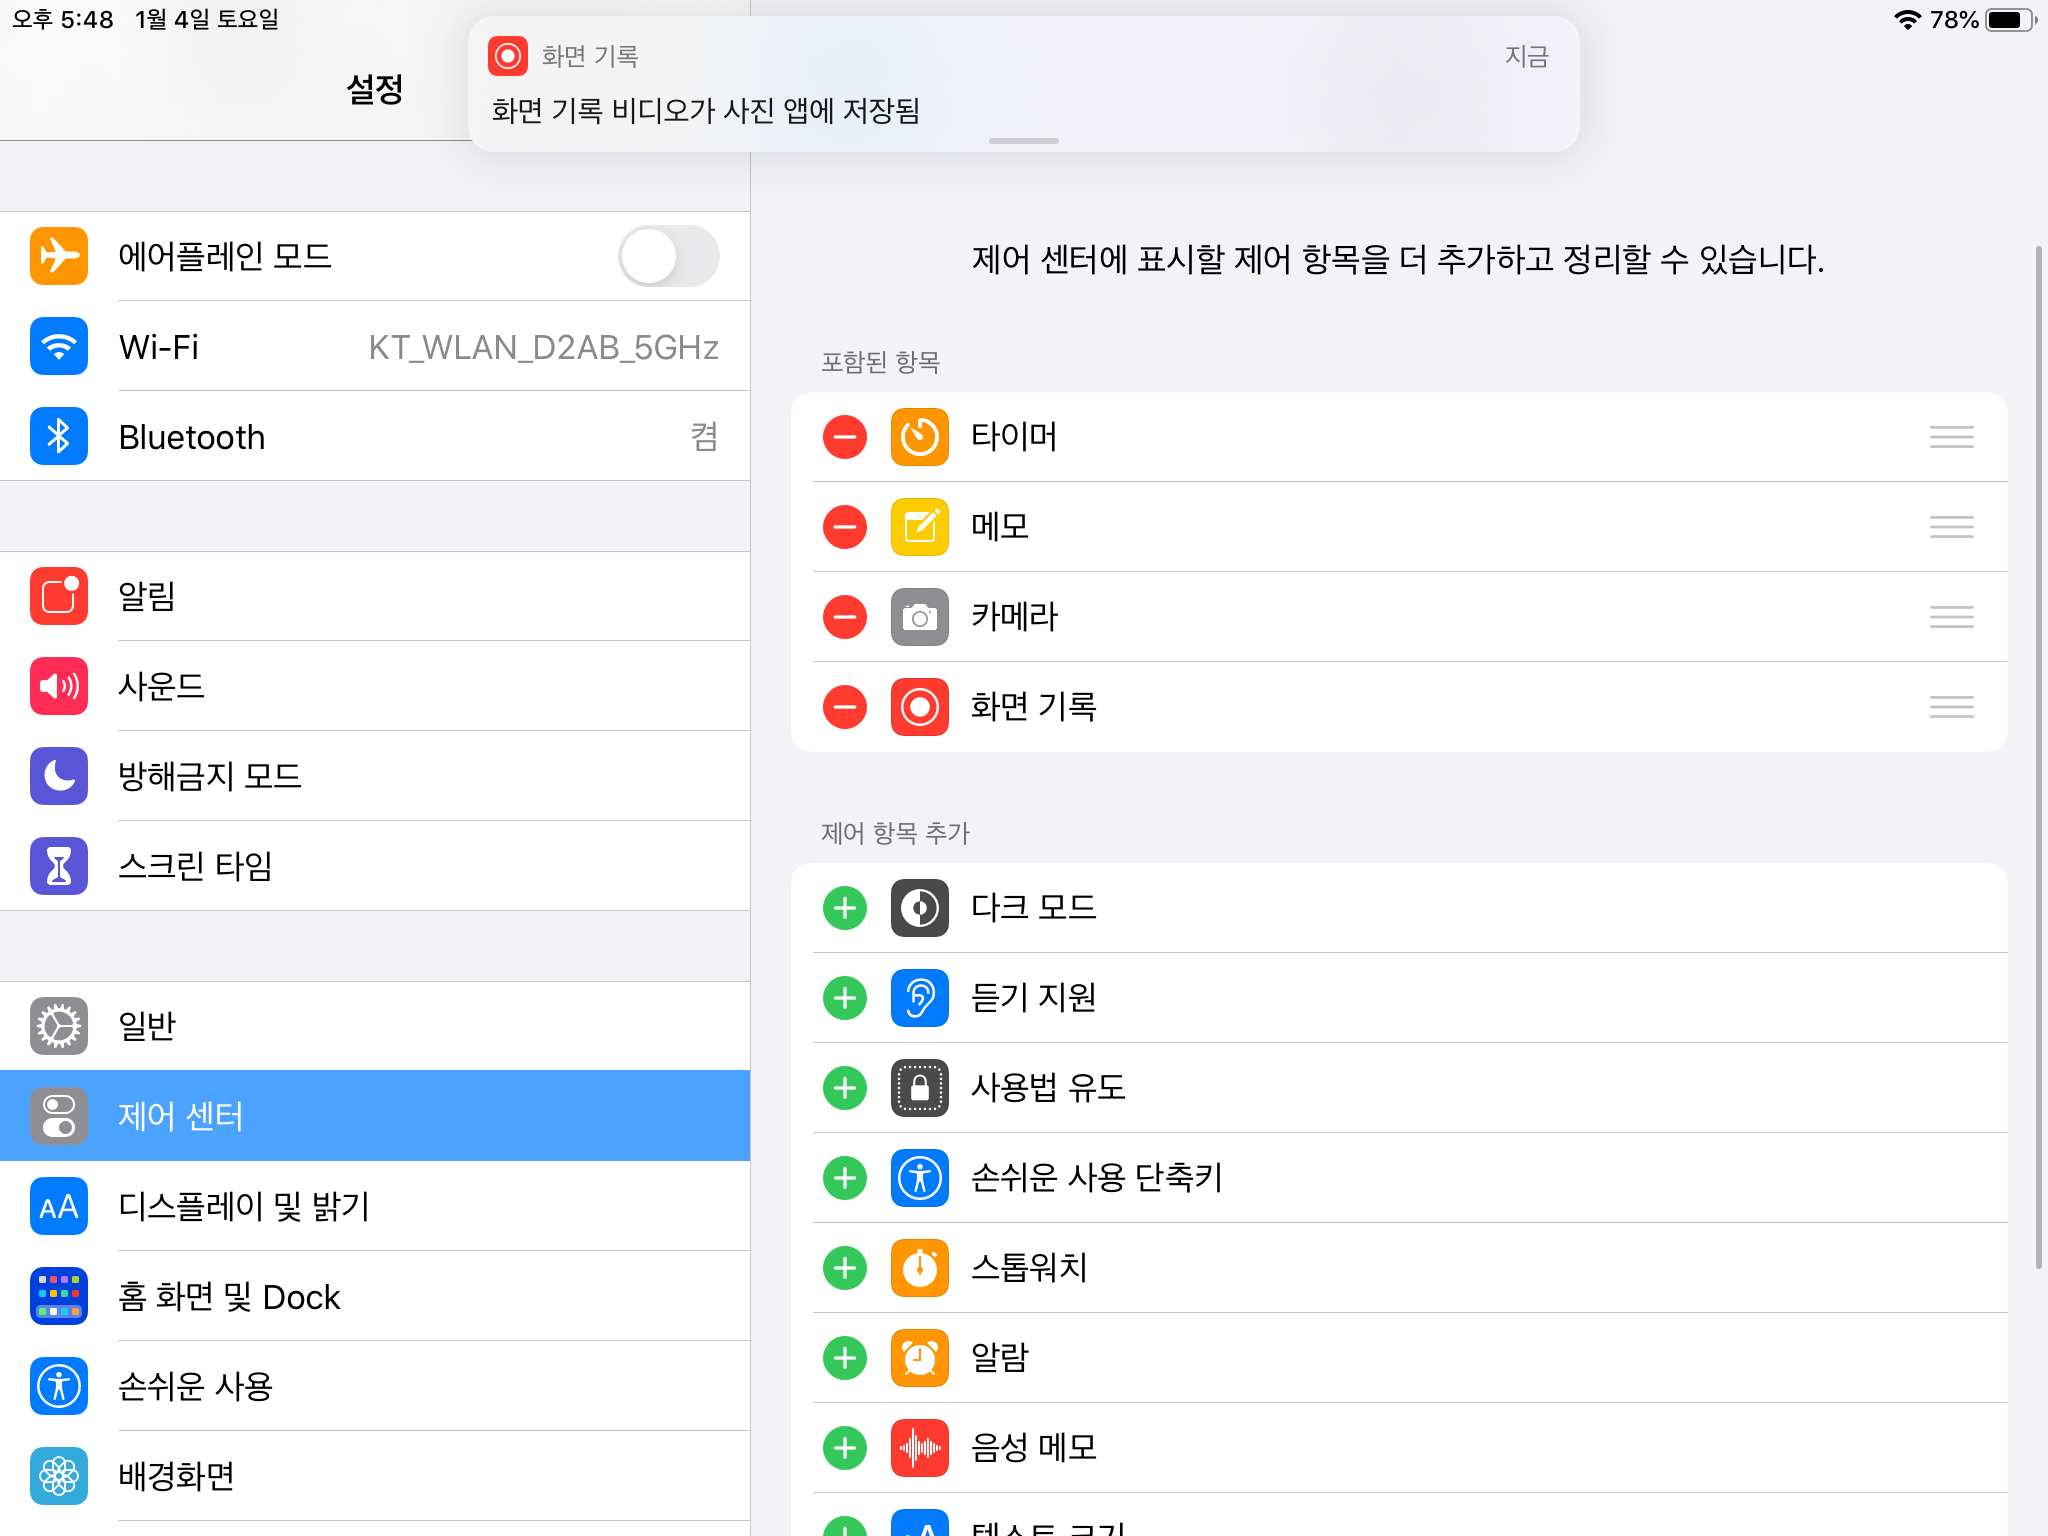
Task: Click the 스크린 타임 hourglass icon
Action: point(59,866)
